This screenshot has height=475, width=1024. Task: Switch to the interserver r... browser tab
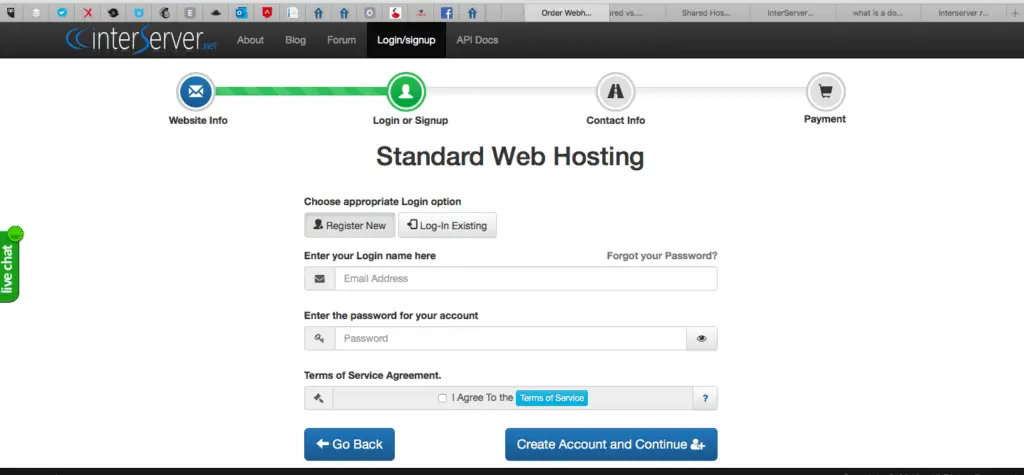(x=963, y=12)
